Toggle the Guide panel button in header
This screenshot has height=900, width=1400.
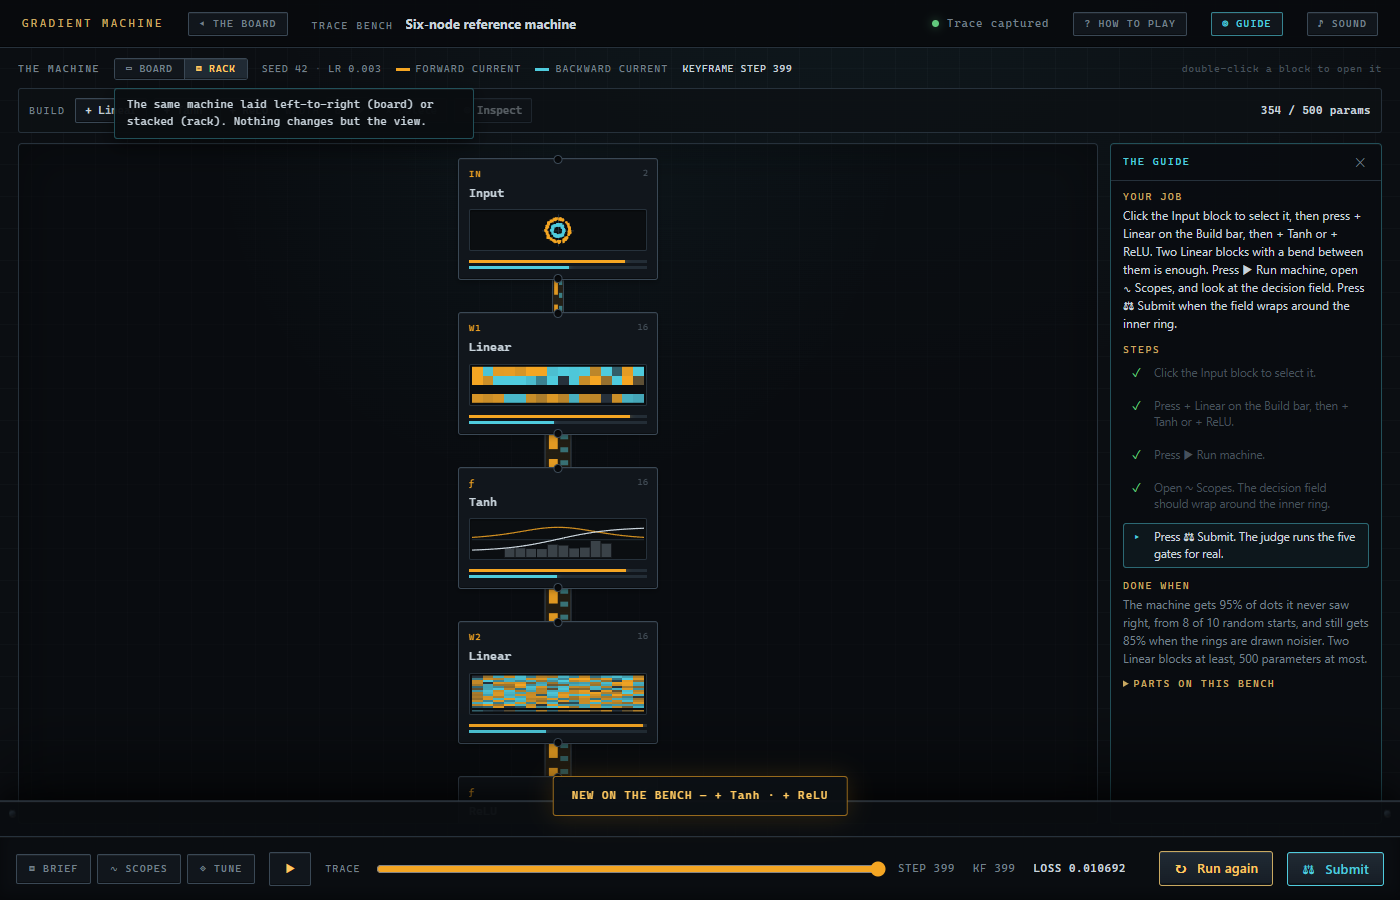pyautogui.click(x=1246, y=24)
